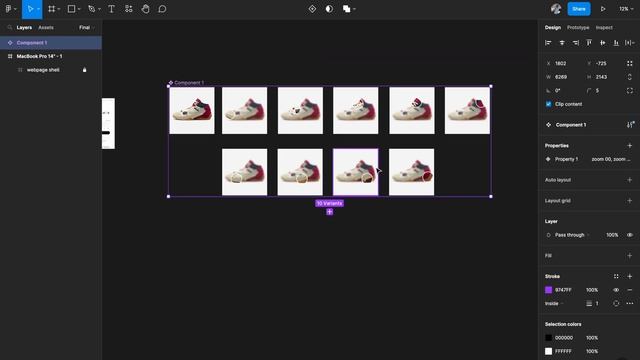
Task: Click the X position input field
Action: point(563,63)
